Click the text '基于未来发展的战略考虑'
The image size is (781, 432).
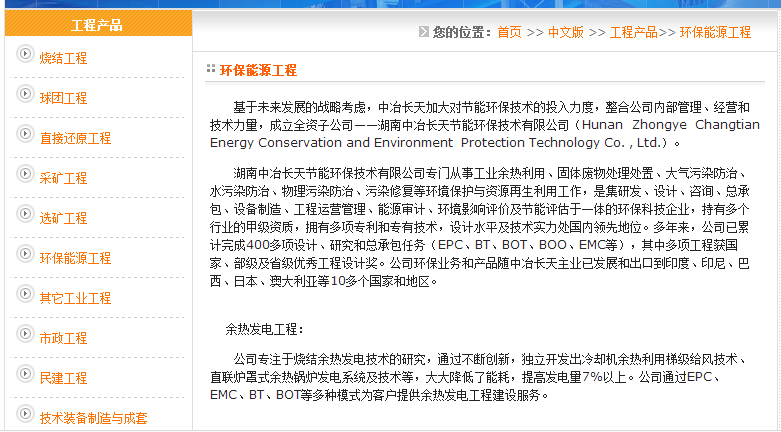coord(299,107)
